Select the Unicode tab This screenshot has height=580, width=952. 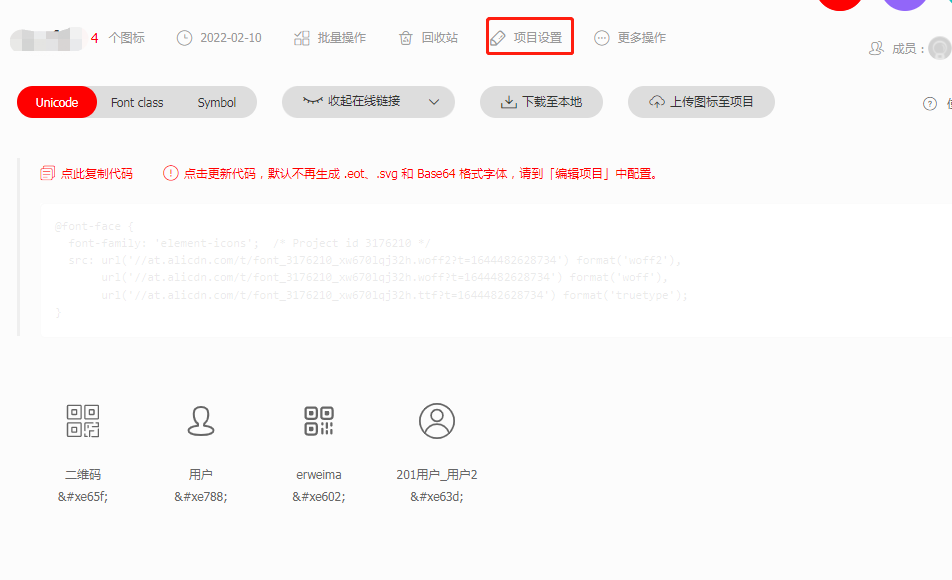point(56,102)
